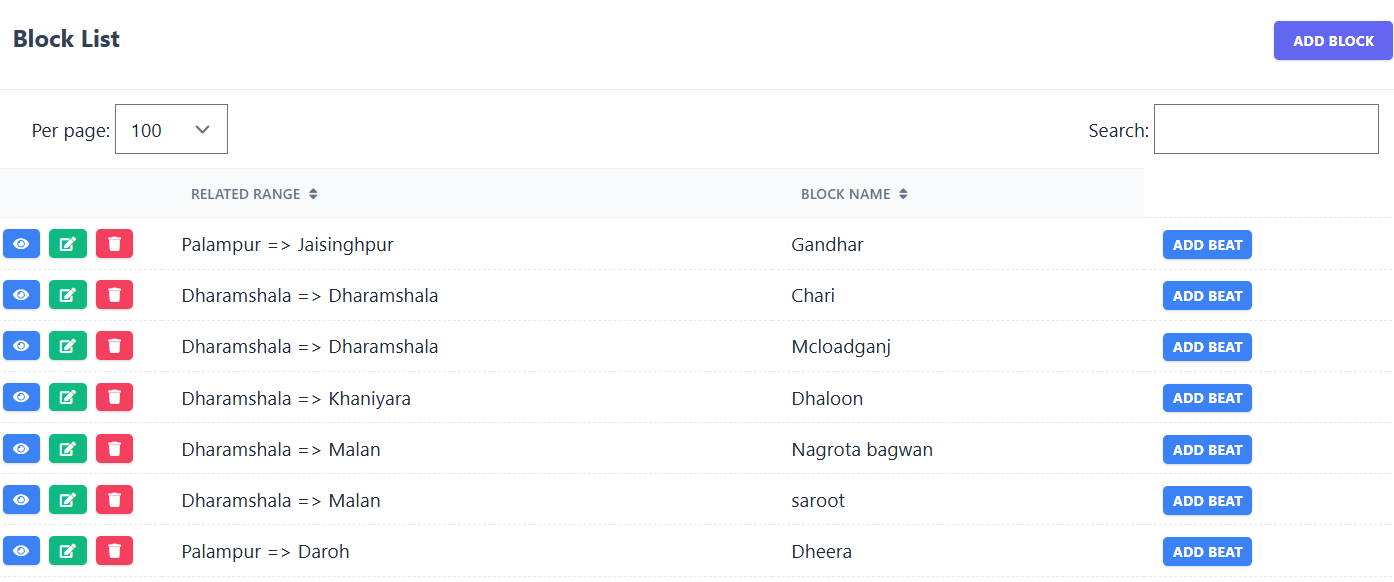Select the Block List heading
This screenshot has height=582, width=1394.
point(66,39)
